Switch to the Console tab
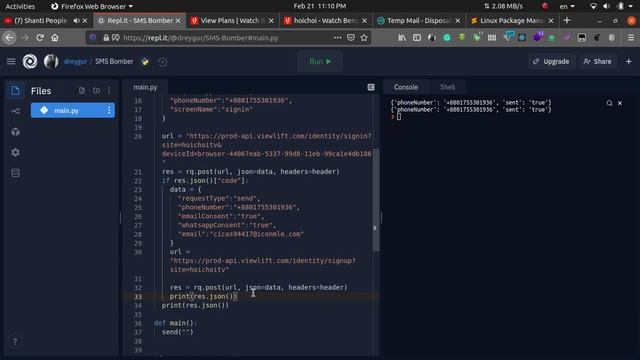This screenshot has height=360, width=640. coord(406,87)
